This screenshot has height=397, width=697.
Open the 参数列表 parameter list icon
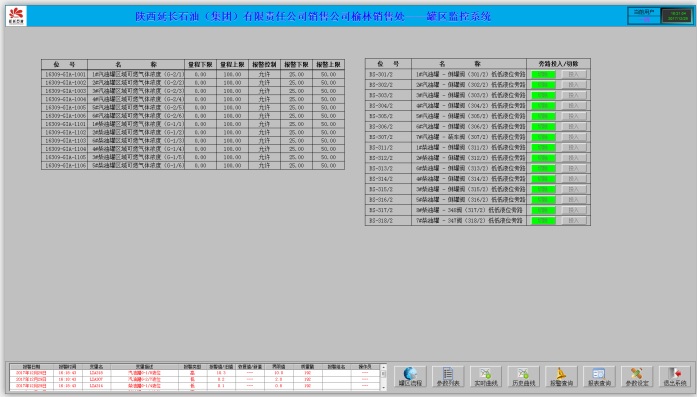click(x=448, y=376)
